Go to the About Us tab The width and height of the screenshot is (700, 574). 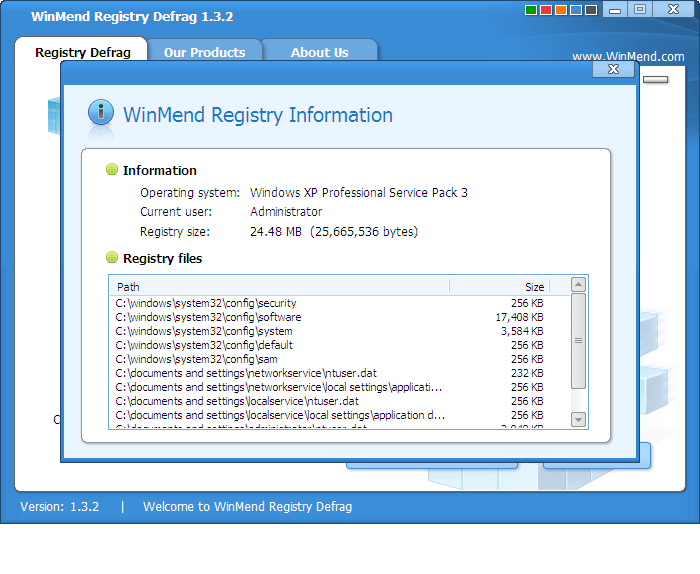tap(319, 52)
